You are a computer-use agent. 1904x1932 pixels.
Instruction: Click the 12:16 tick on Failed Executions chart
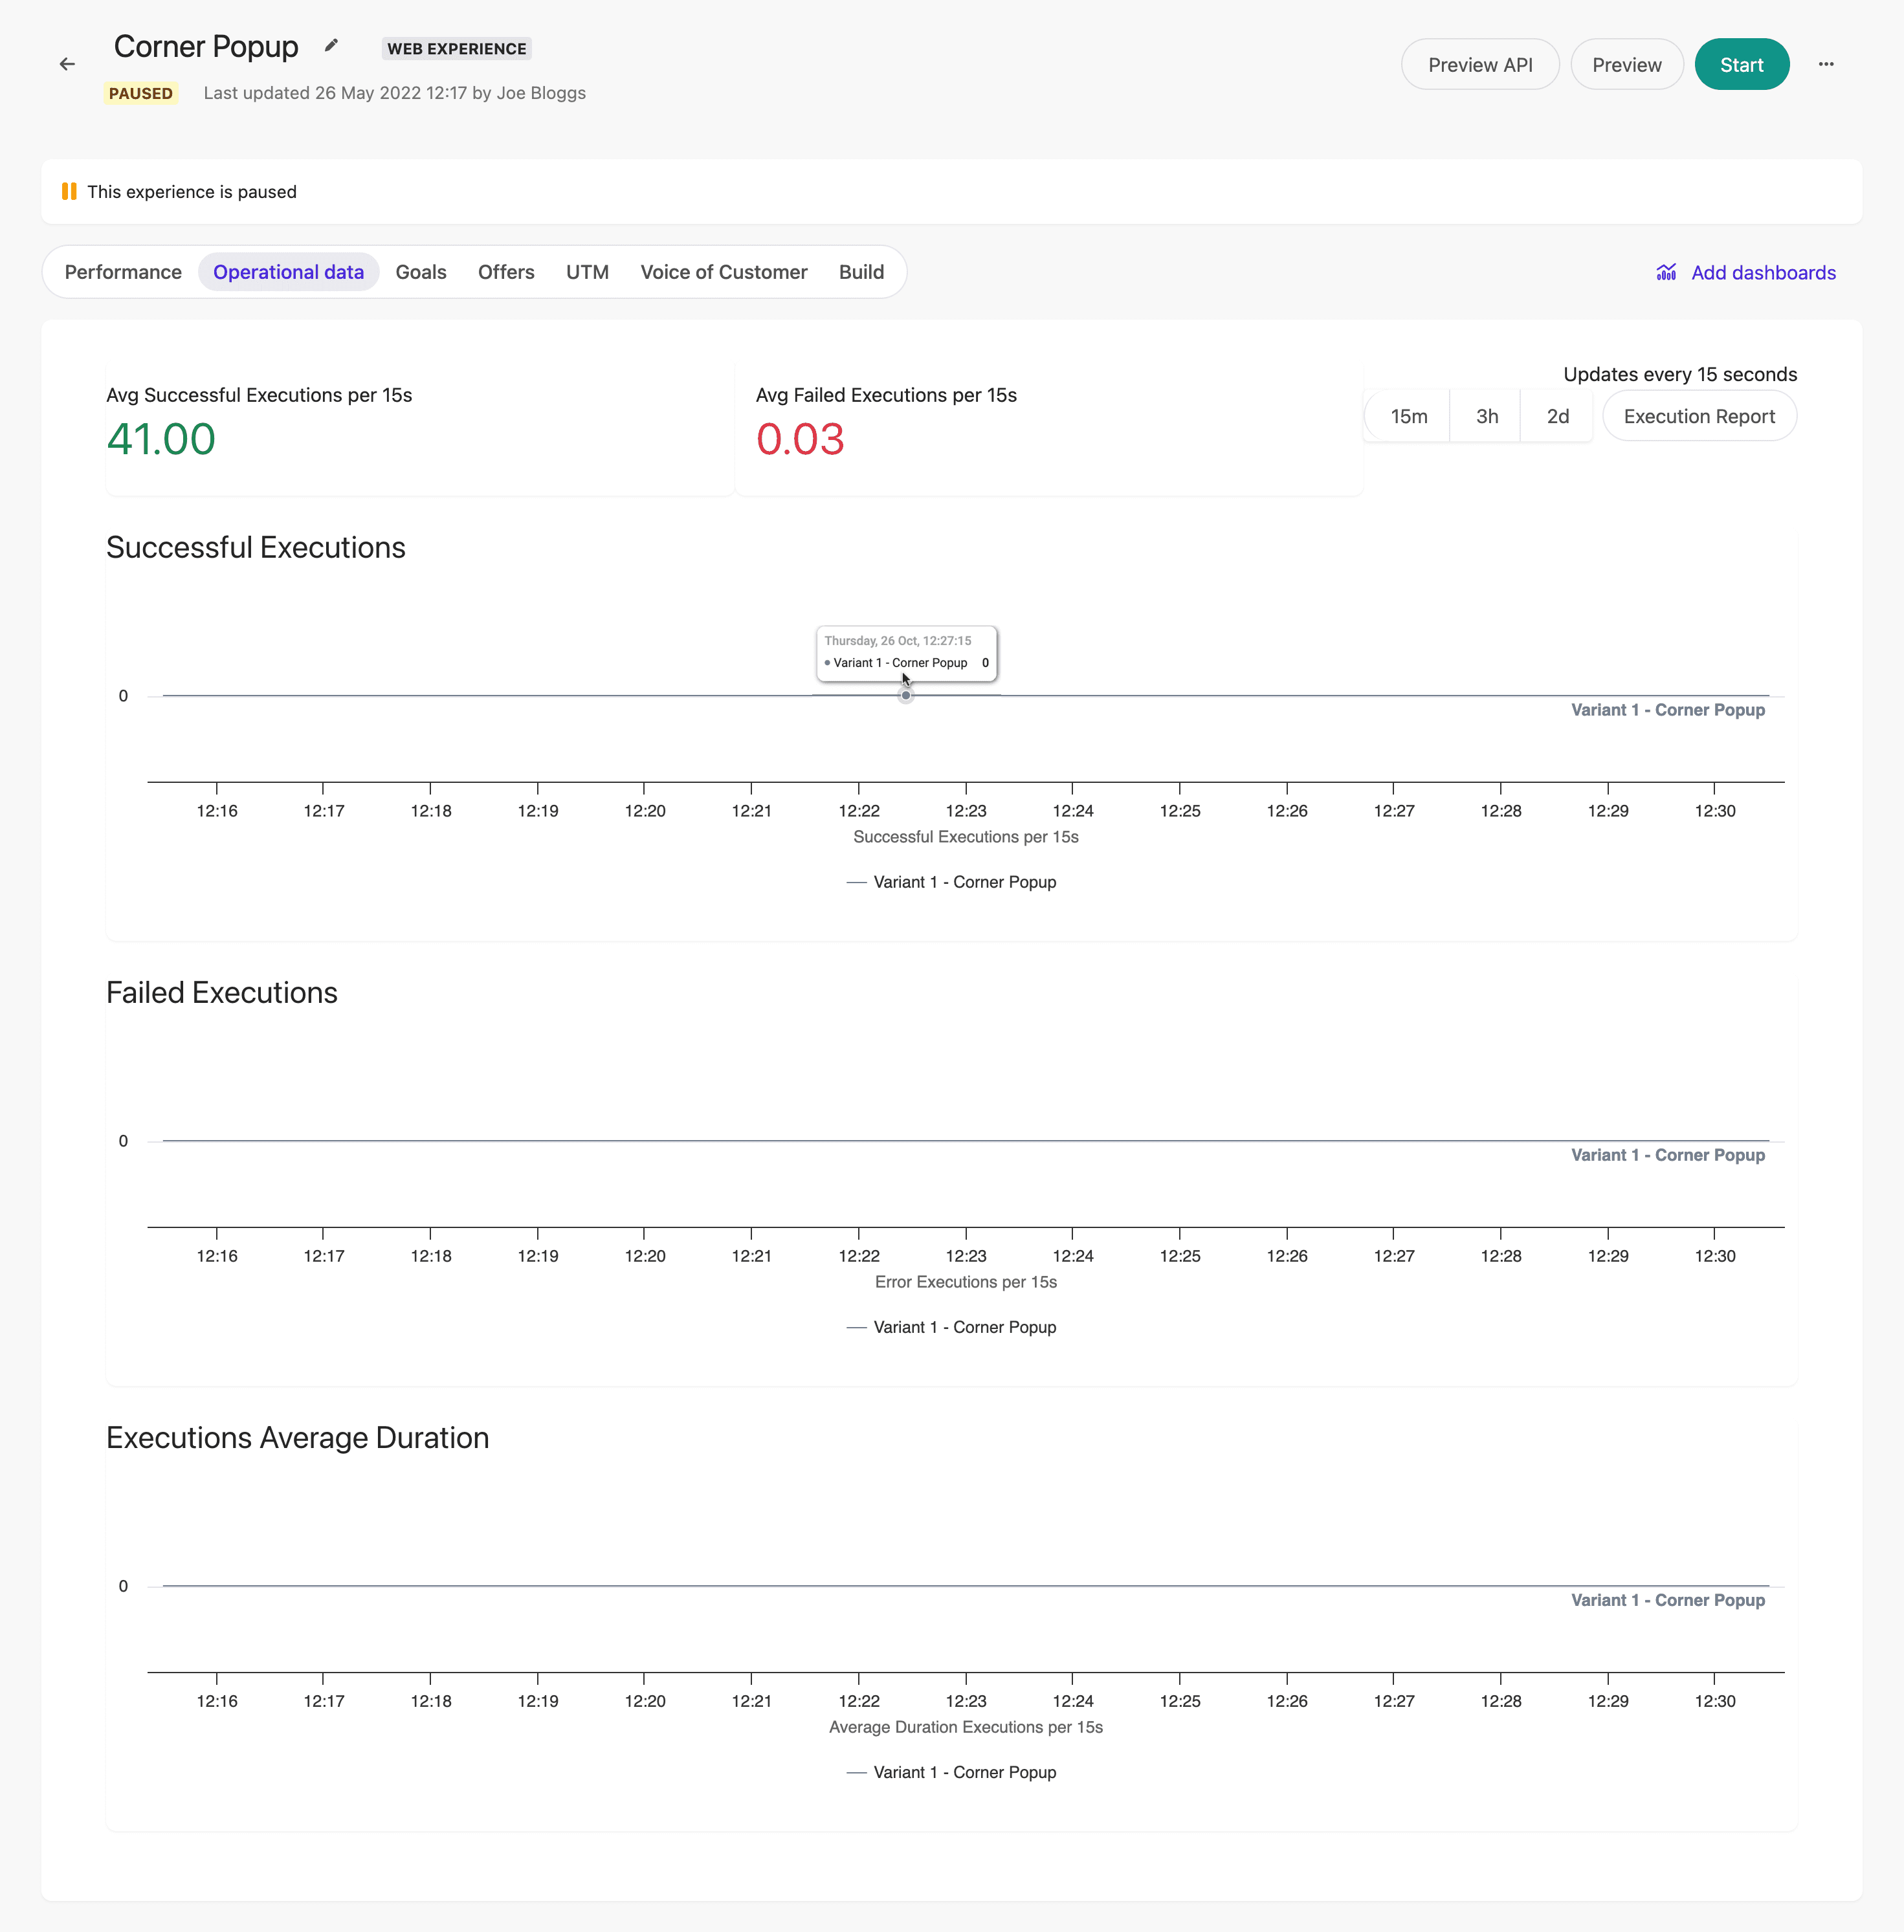(x=217, y=1256)
